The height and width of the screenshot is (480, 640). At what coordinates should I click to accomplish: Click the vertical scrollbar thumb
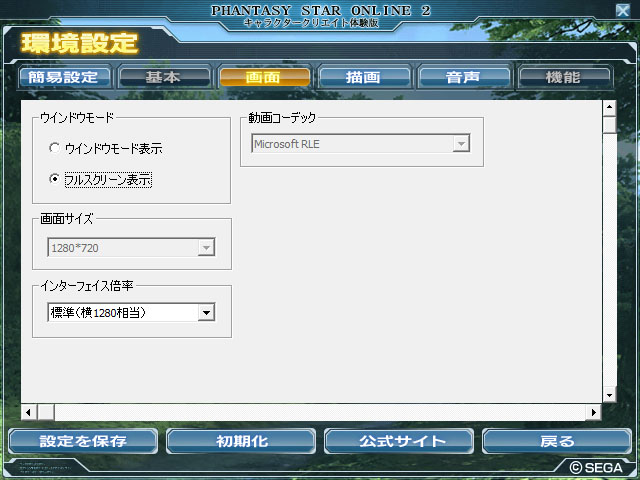coord(609,124)
